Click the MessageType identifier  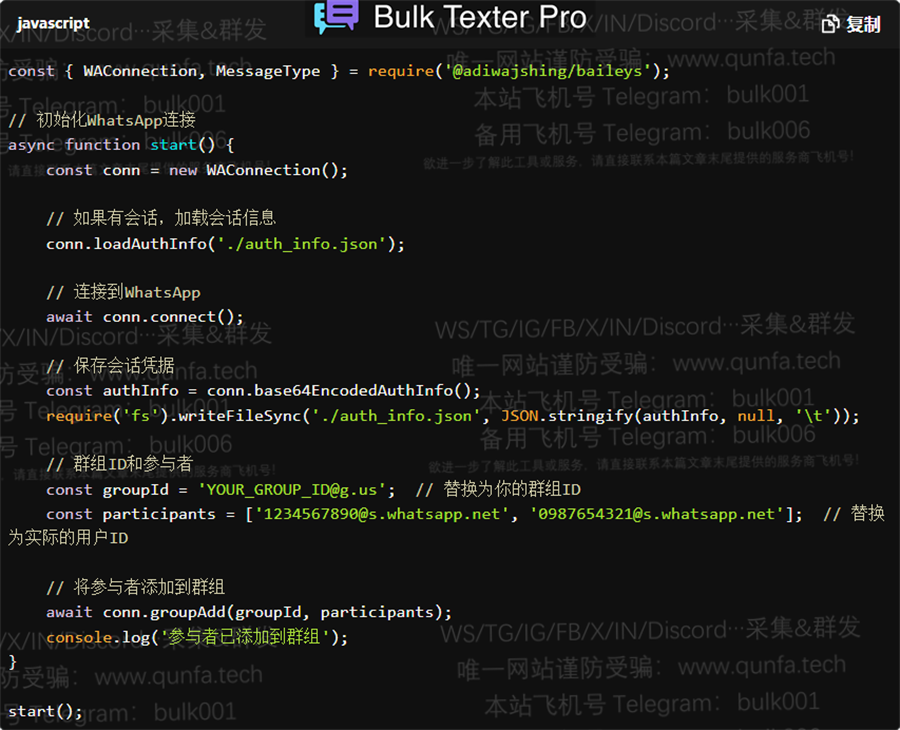tap(268, 71)
